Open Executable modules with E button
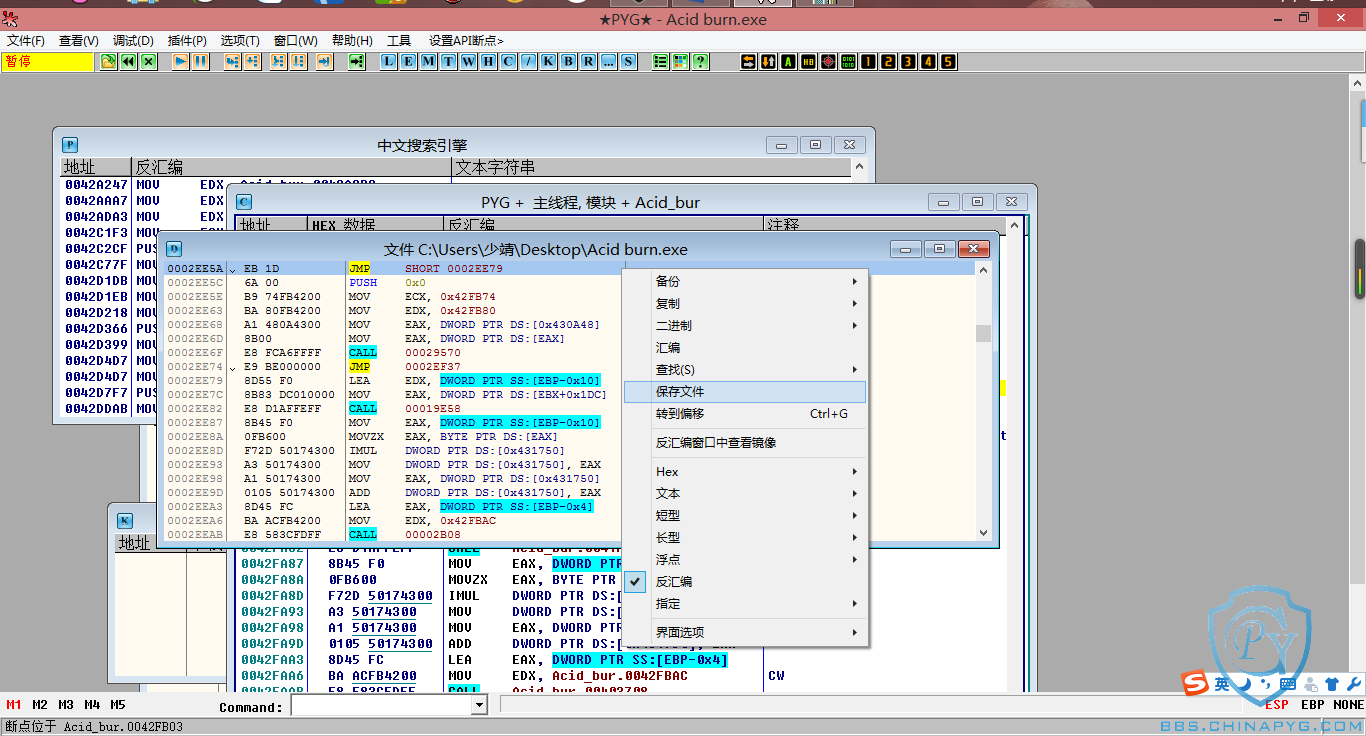The height and width of the screenshot is (736, 1366). pos(408,62)
